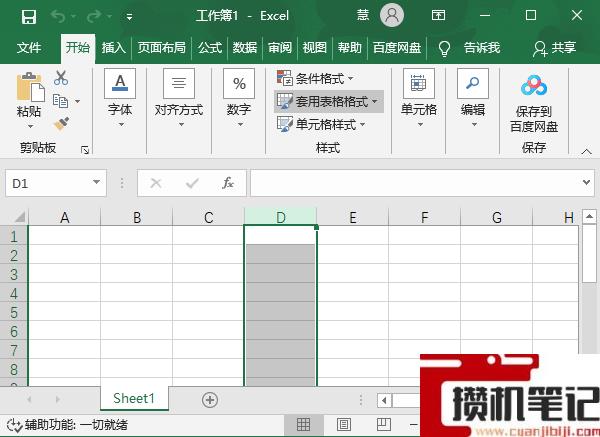Click the Save icon in title bar
The image size is (600, 437).
(x=29, y=16)
